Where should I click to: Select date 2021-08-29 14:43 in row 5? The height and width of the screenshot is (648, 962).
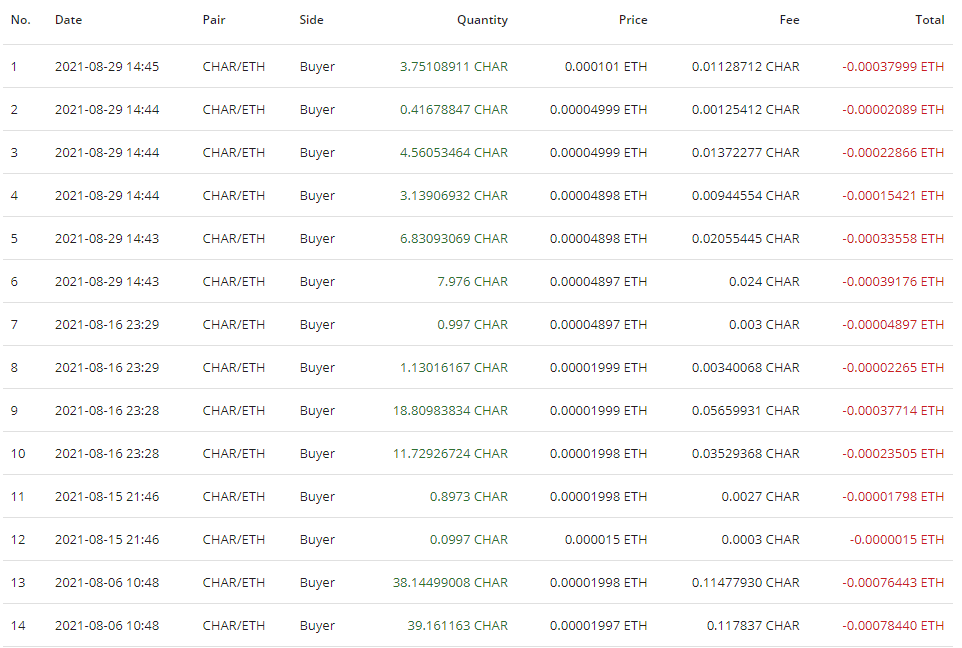point(107,238)
